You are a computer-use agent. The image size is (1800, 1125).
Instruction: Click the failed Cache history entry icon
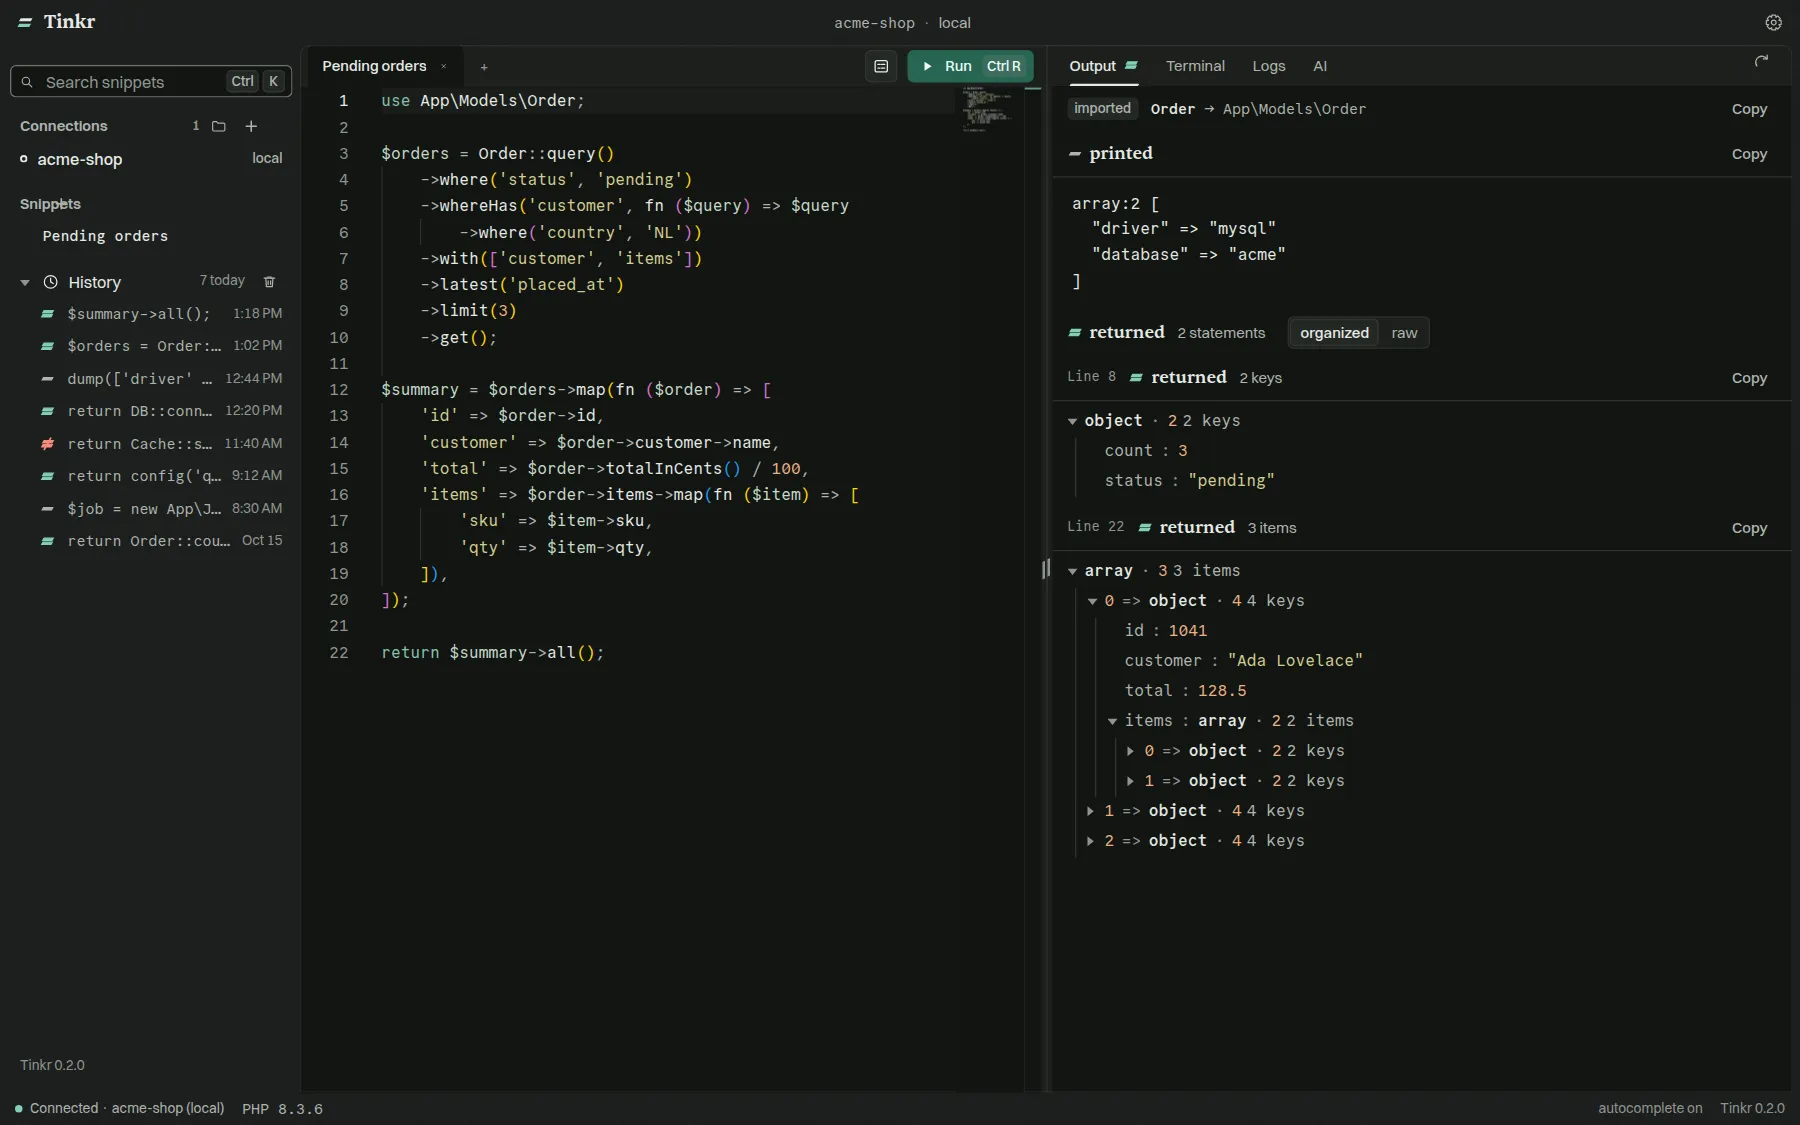47,443
